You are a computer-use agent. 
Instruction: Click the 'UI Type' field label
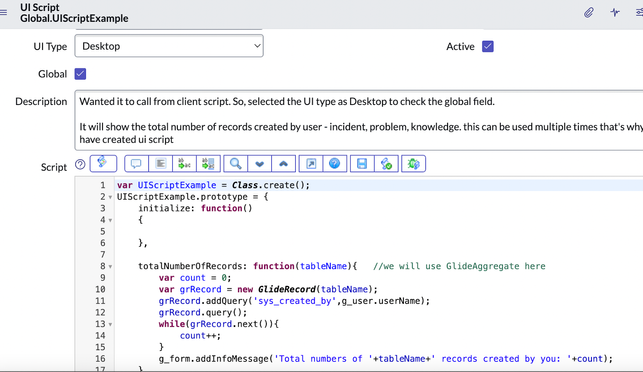click(x=50, y=46)
